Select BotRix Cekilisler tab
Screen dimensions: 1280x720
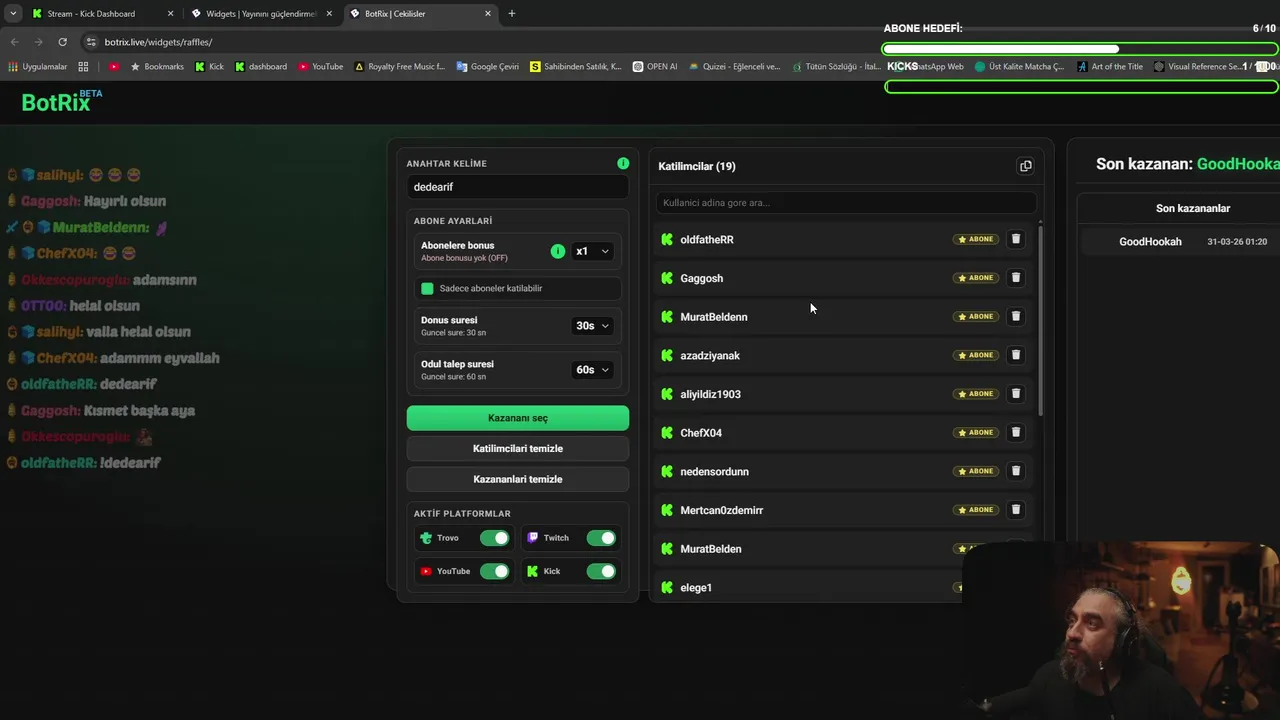tap(420, 14)
